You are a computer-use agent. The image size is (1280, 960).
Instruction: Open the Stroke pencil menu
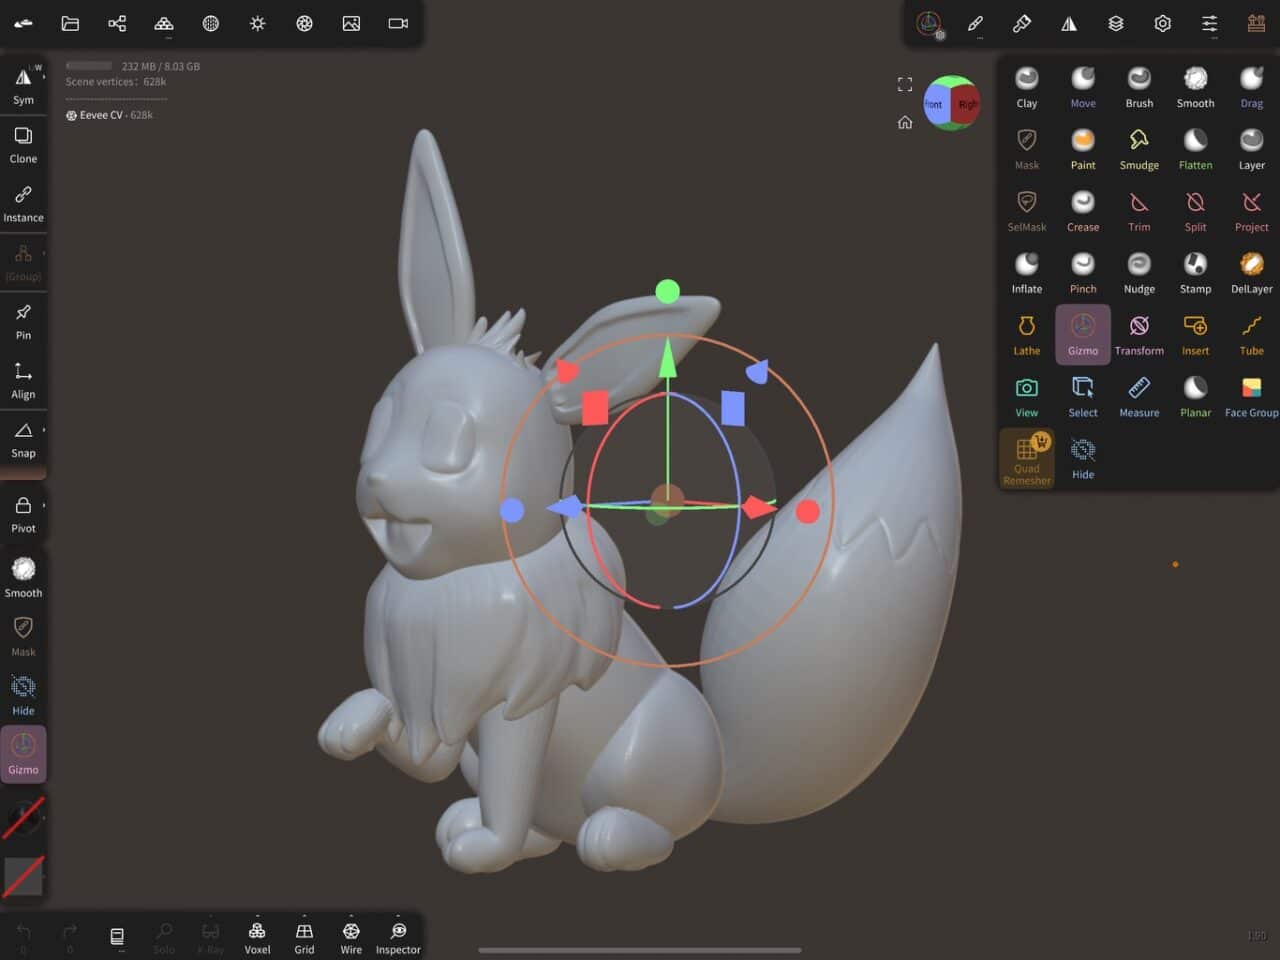[975, 23]
